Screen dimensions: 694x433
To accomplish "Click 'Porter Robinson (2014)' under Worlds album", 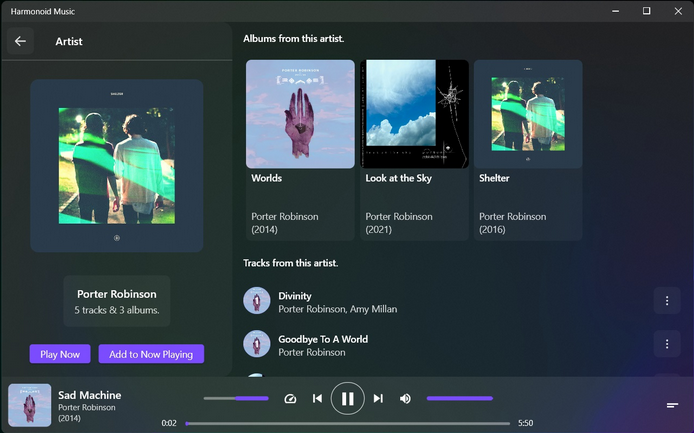I will pyautogui.click(x=285, y=223).
